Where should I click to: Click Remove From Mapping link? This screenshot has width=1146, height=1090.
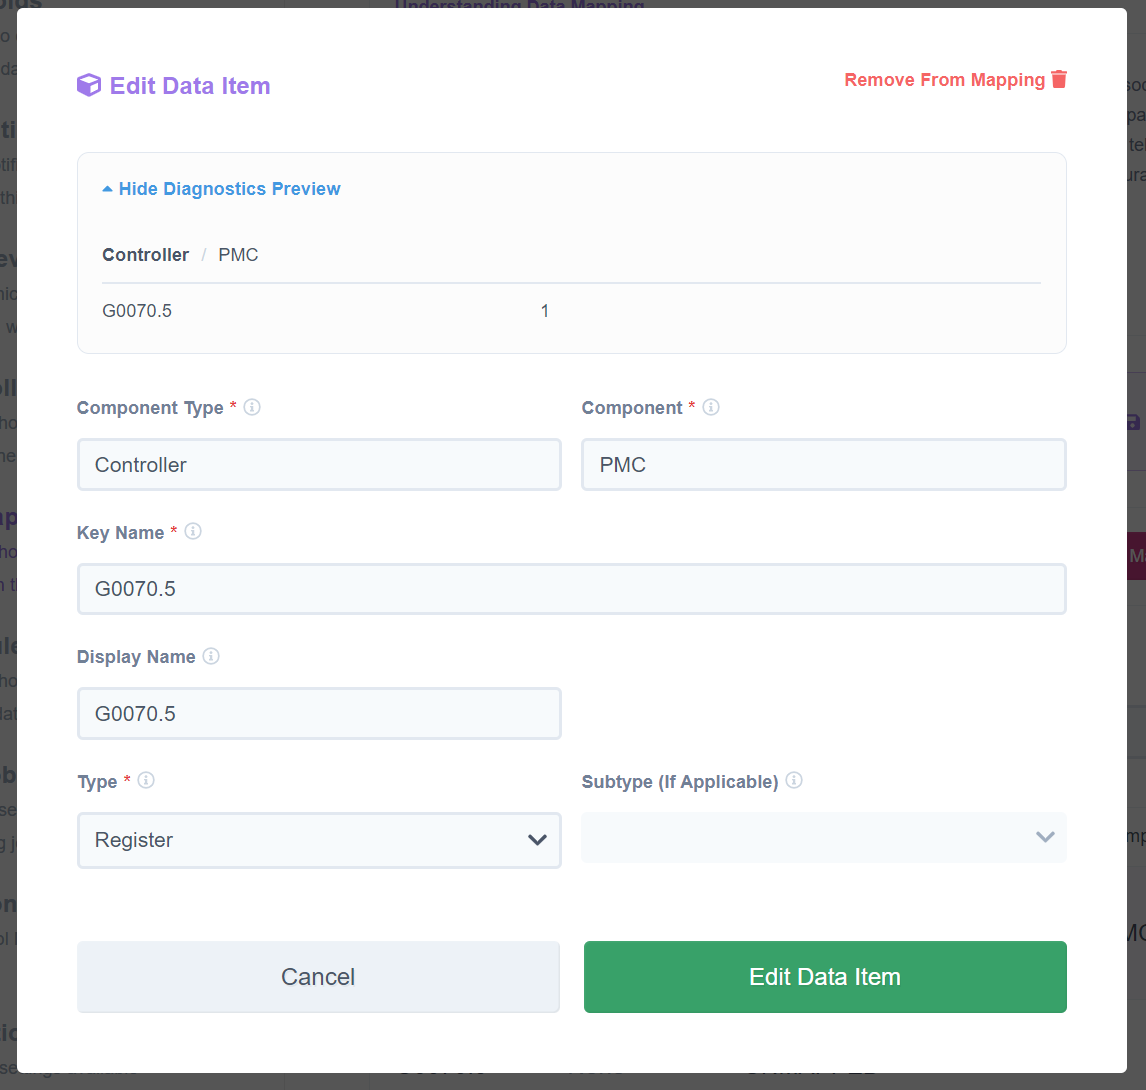(x=944, y=80)
